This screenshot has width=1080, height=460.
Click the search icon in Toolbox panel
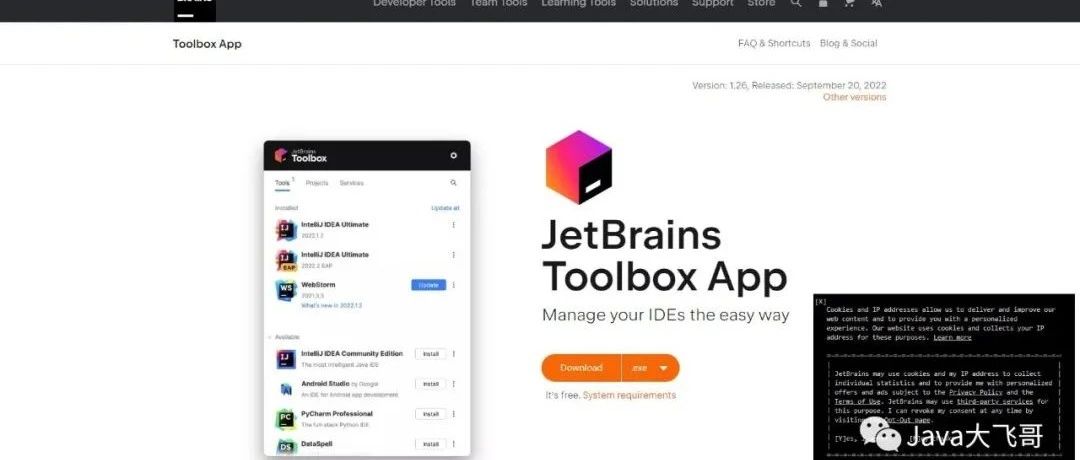tap(453, 183)
